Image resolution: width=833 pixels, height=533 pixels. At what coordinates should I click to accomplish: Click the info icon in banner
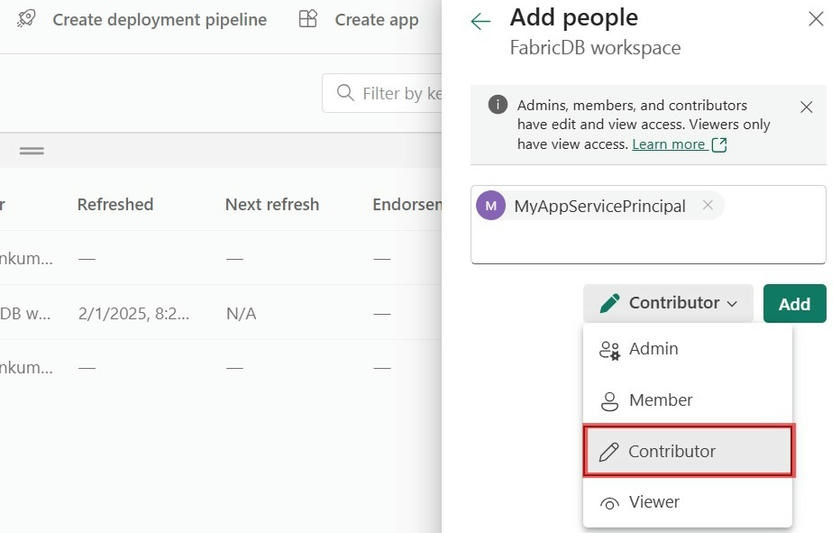tap(497, 106)
